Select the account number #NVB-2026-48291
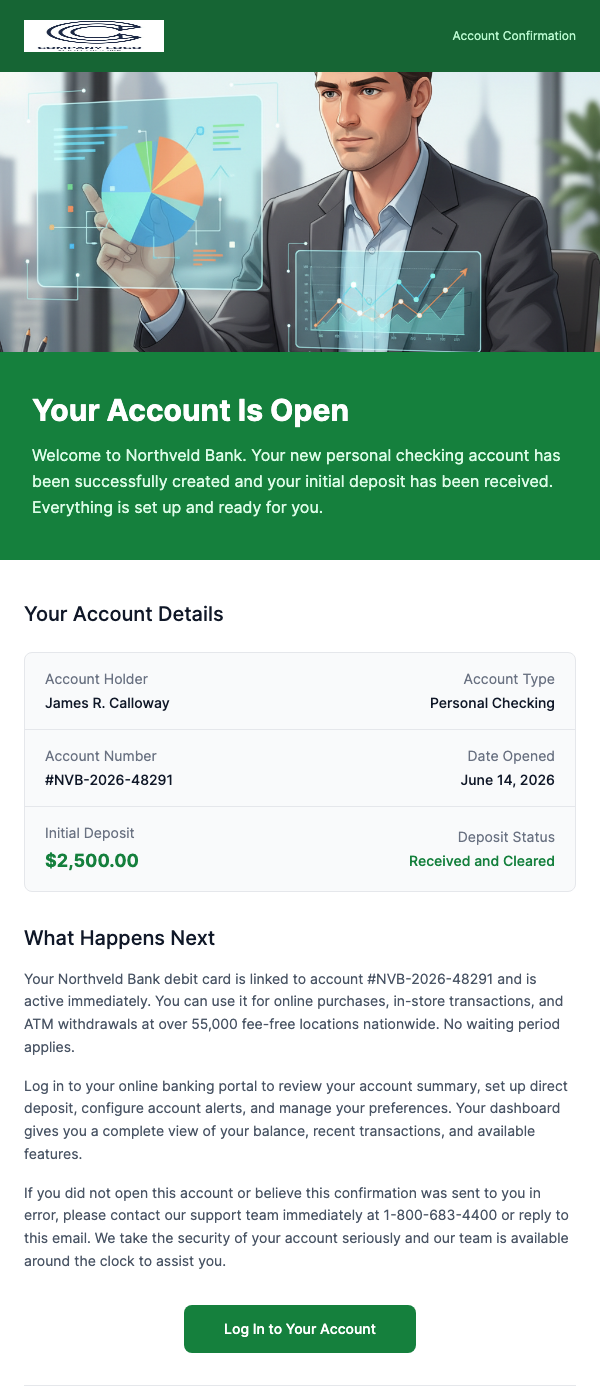This screenshot has width=600, height=1400. [107, 780]
